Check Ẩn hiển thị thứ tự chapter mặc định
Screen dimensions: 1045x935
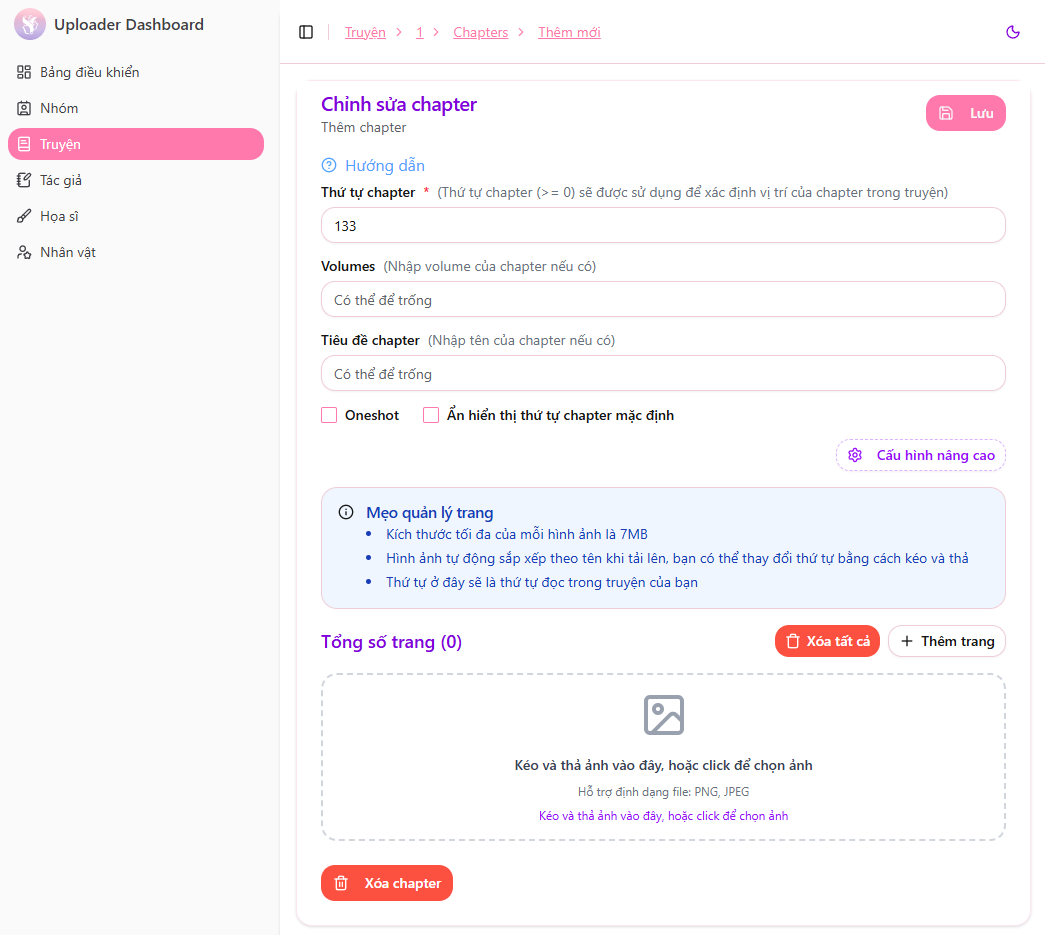tap(431, 415)
